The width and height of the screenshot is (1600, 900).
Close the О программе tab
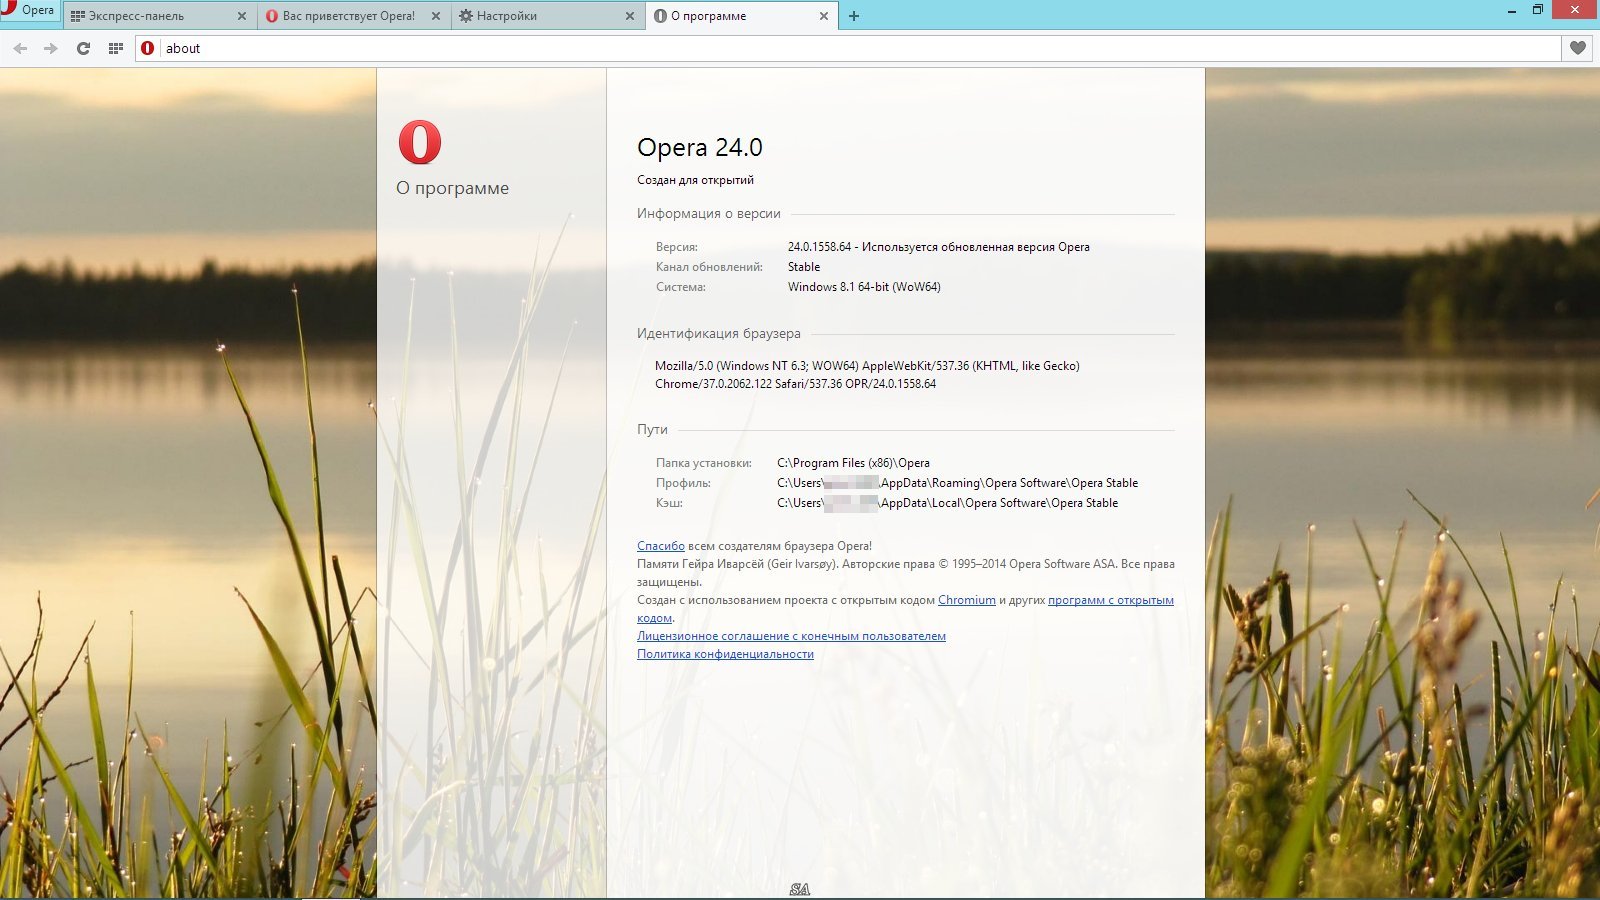[x=823, y=16]
